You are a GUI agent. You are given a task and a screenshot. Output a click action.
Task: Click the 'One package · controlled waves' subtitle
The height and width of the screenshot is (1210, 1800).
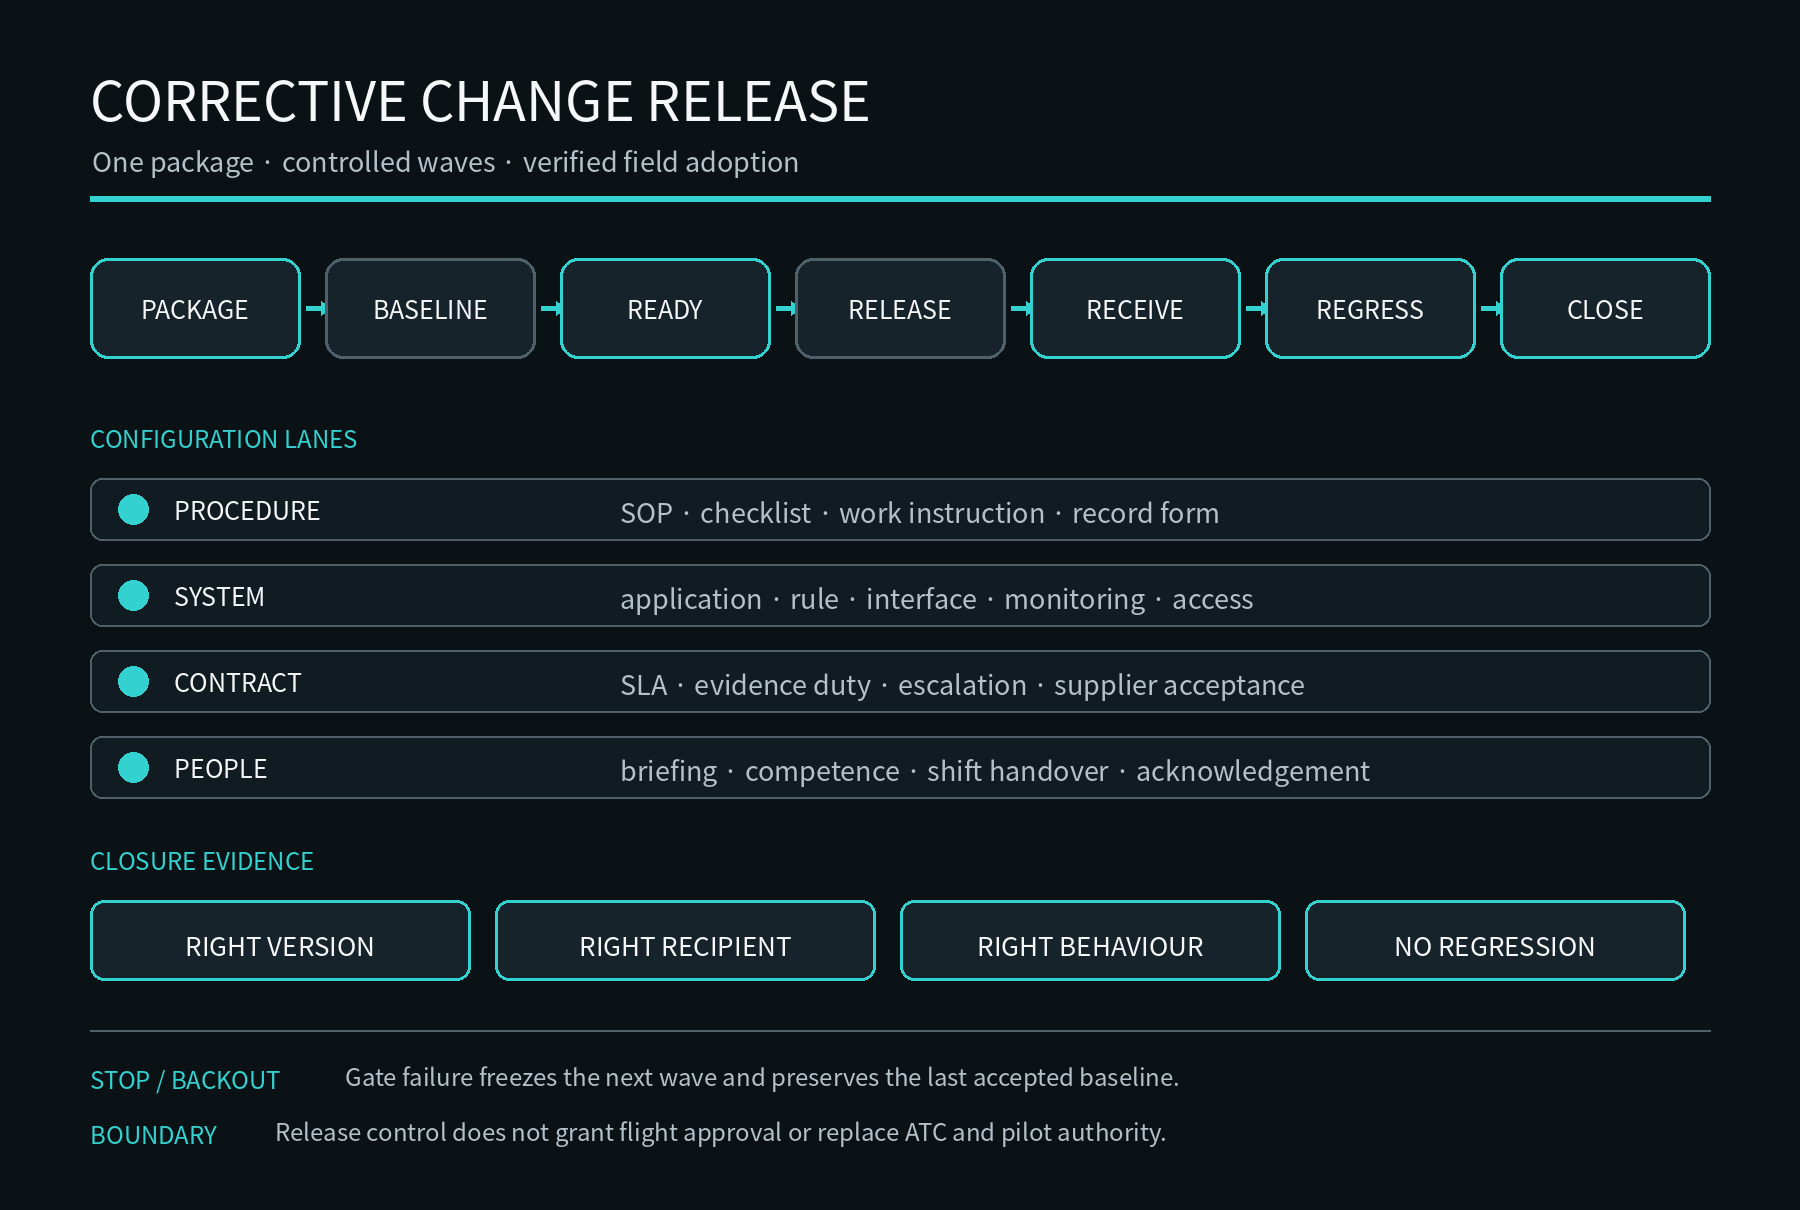(x=445, y=162)
